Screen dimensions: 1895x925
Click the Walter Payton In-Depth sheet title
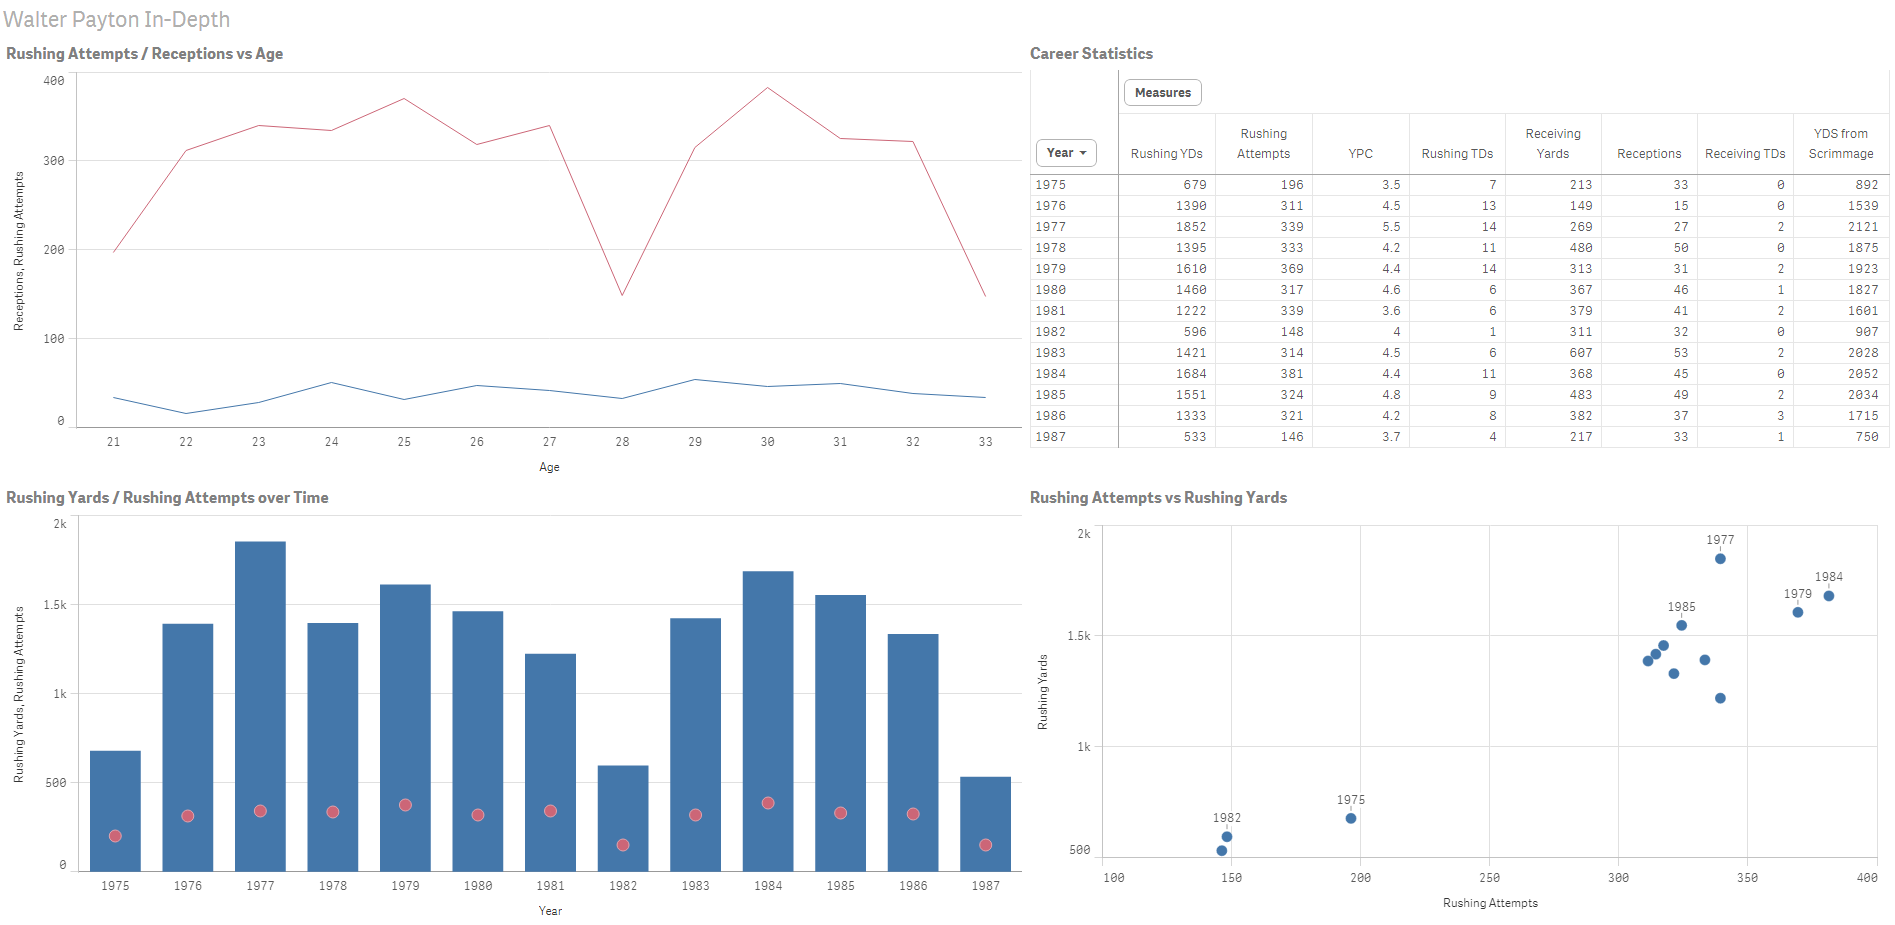(x=117, y=20)
